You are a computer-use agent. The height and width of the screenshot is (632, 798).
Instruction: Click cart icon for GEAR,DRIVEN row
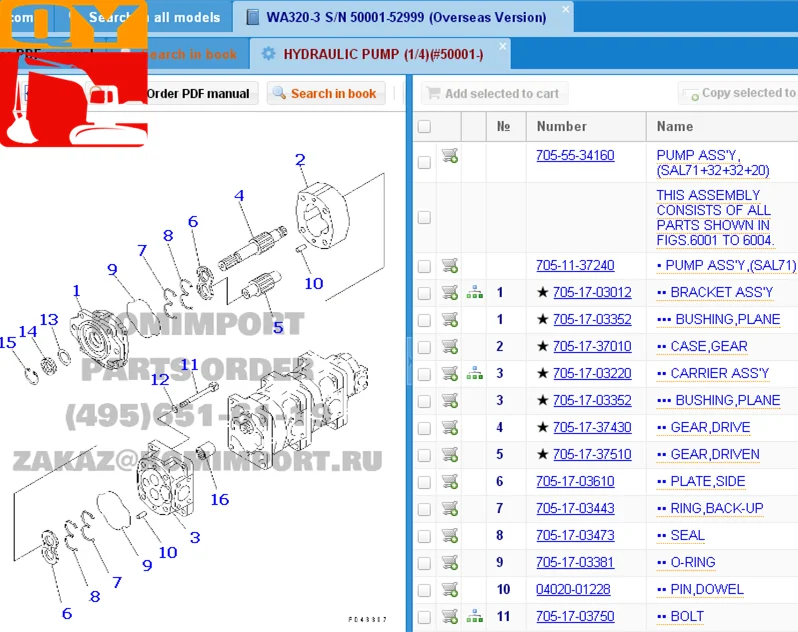click(450, 454)
